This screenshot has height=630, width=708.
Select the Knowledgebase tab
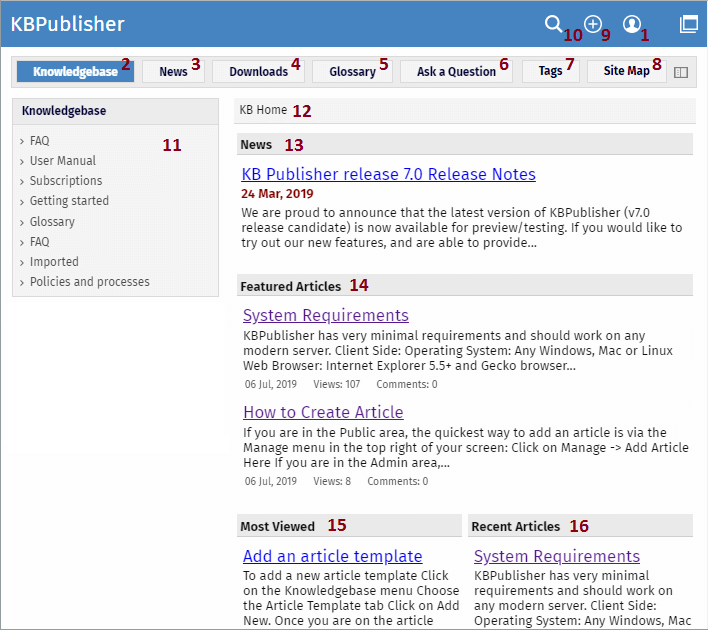[x=75, y=71]
